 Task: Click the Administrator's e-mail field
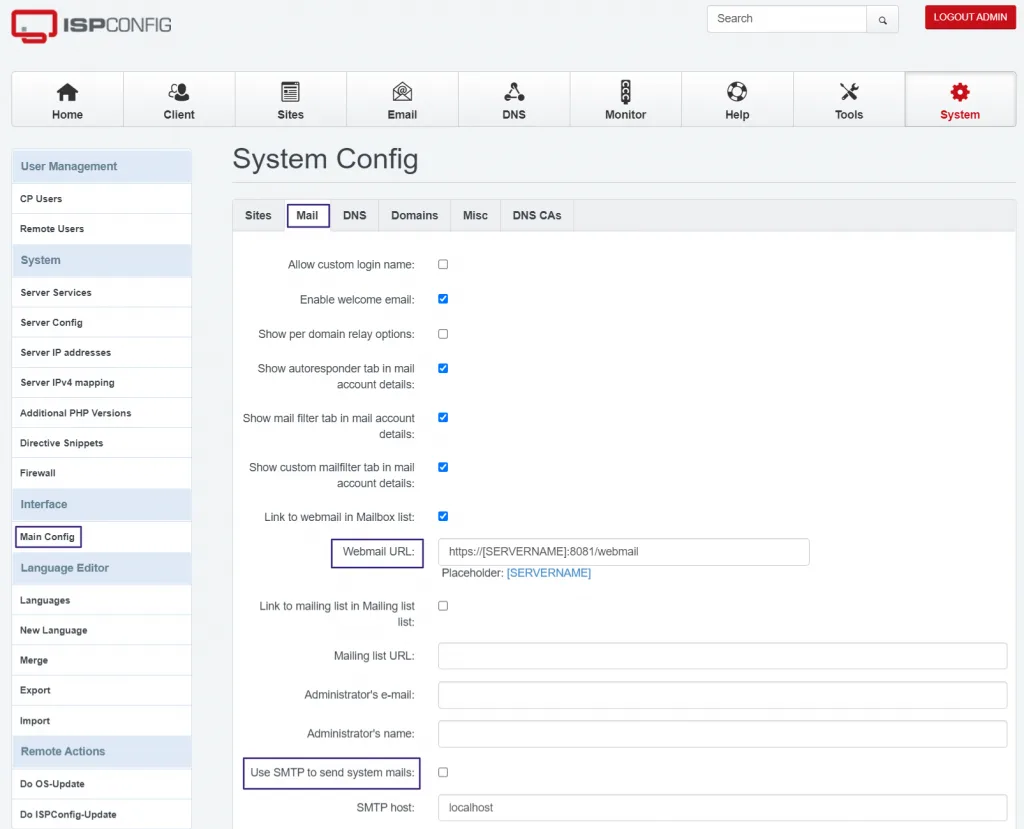(722, 695)
